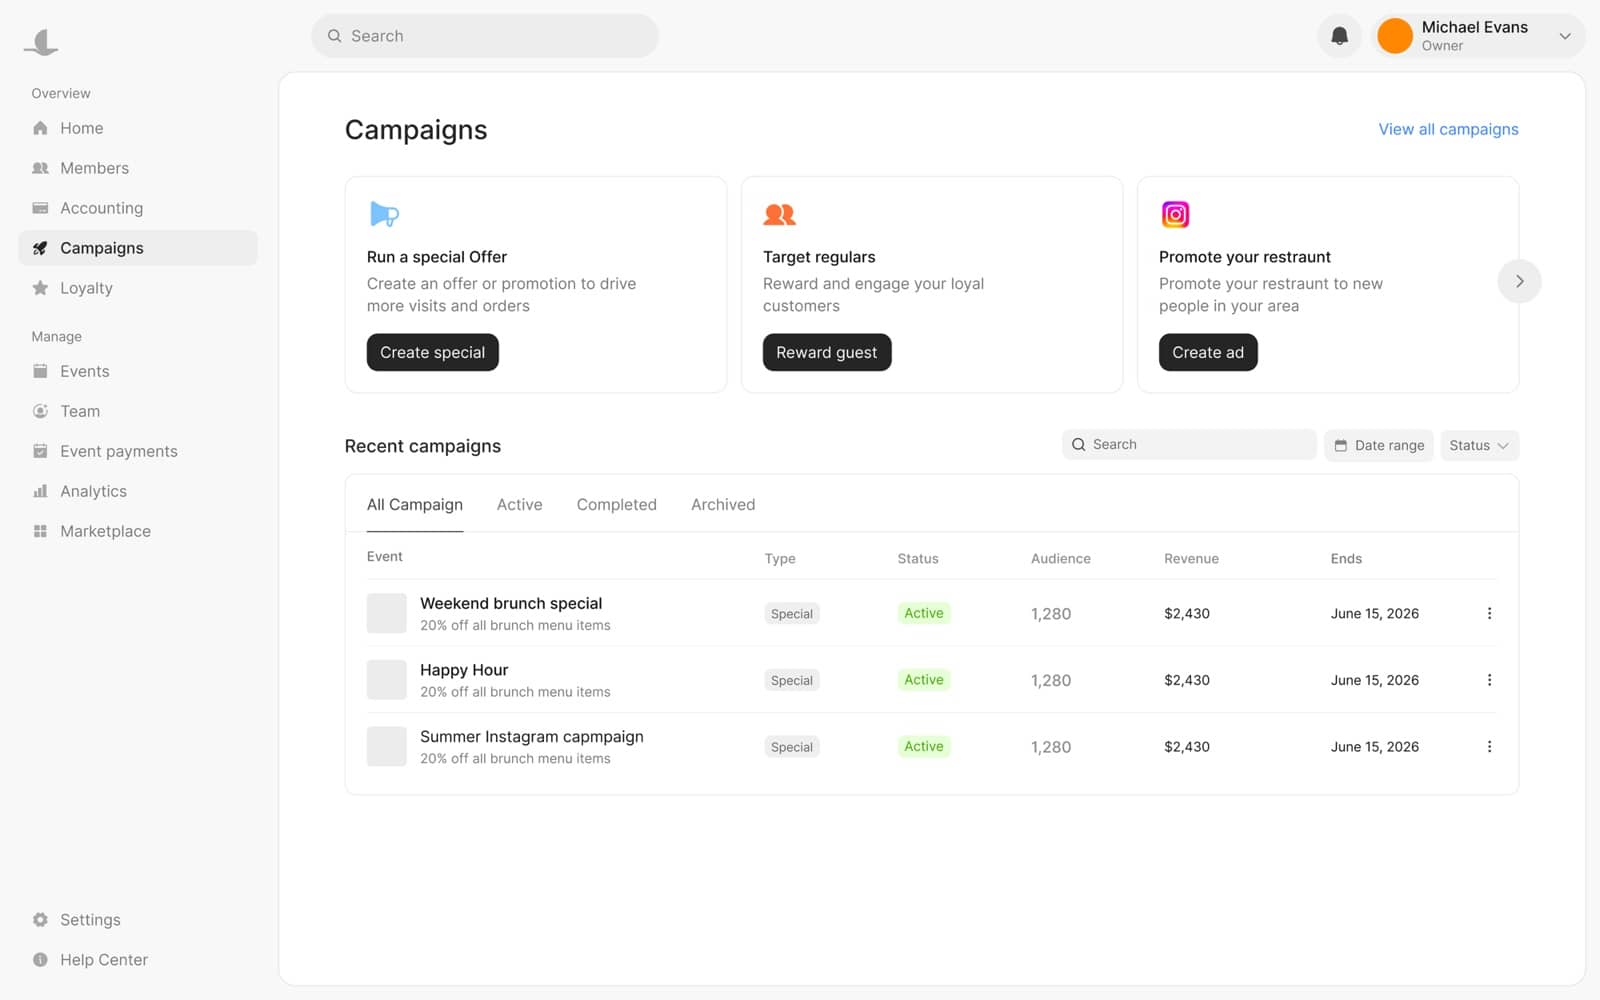Click the Loyalty star icon

click(x=40, y=288)
